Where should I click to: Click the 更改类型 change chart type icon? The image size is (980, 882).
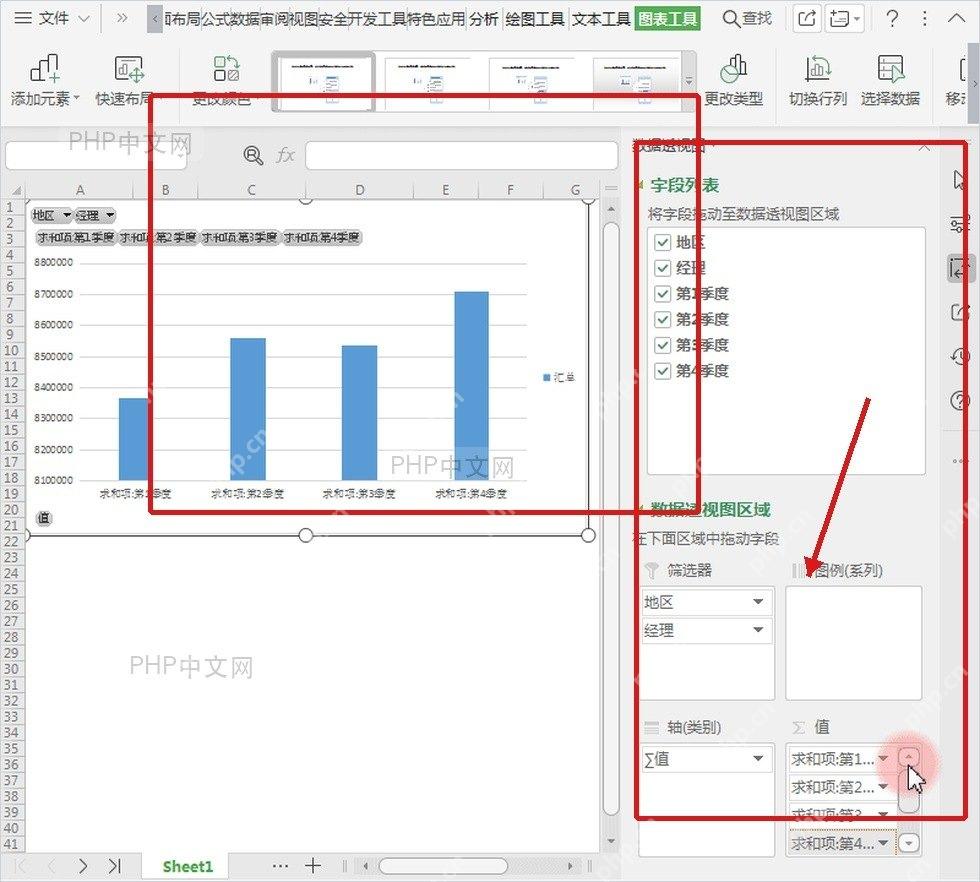coord(734,69)
